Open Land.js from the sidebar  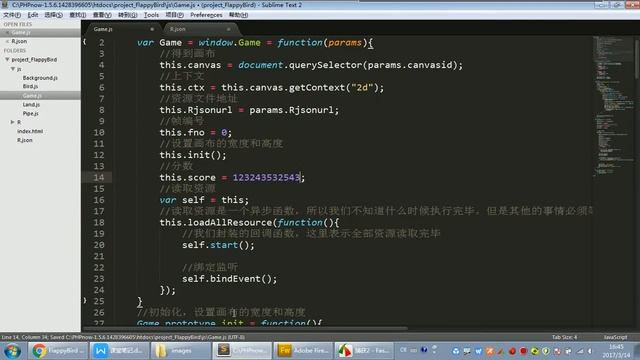tap(31, 104)
